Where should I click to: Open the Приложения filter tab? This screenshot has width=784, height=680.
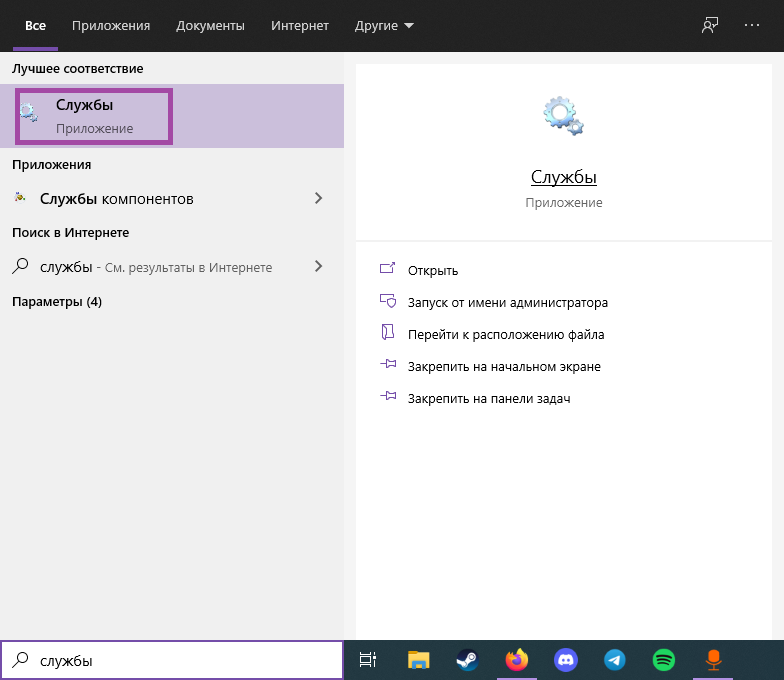point(111,26)
